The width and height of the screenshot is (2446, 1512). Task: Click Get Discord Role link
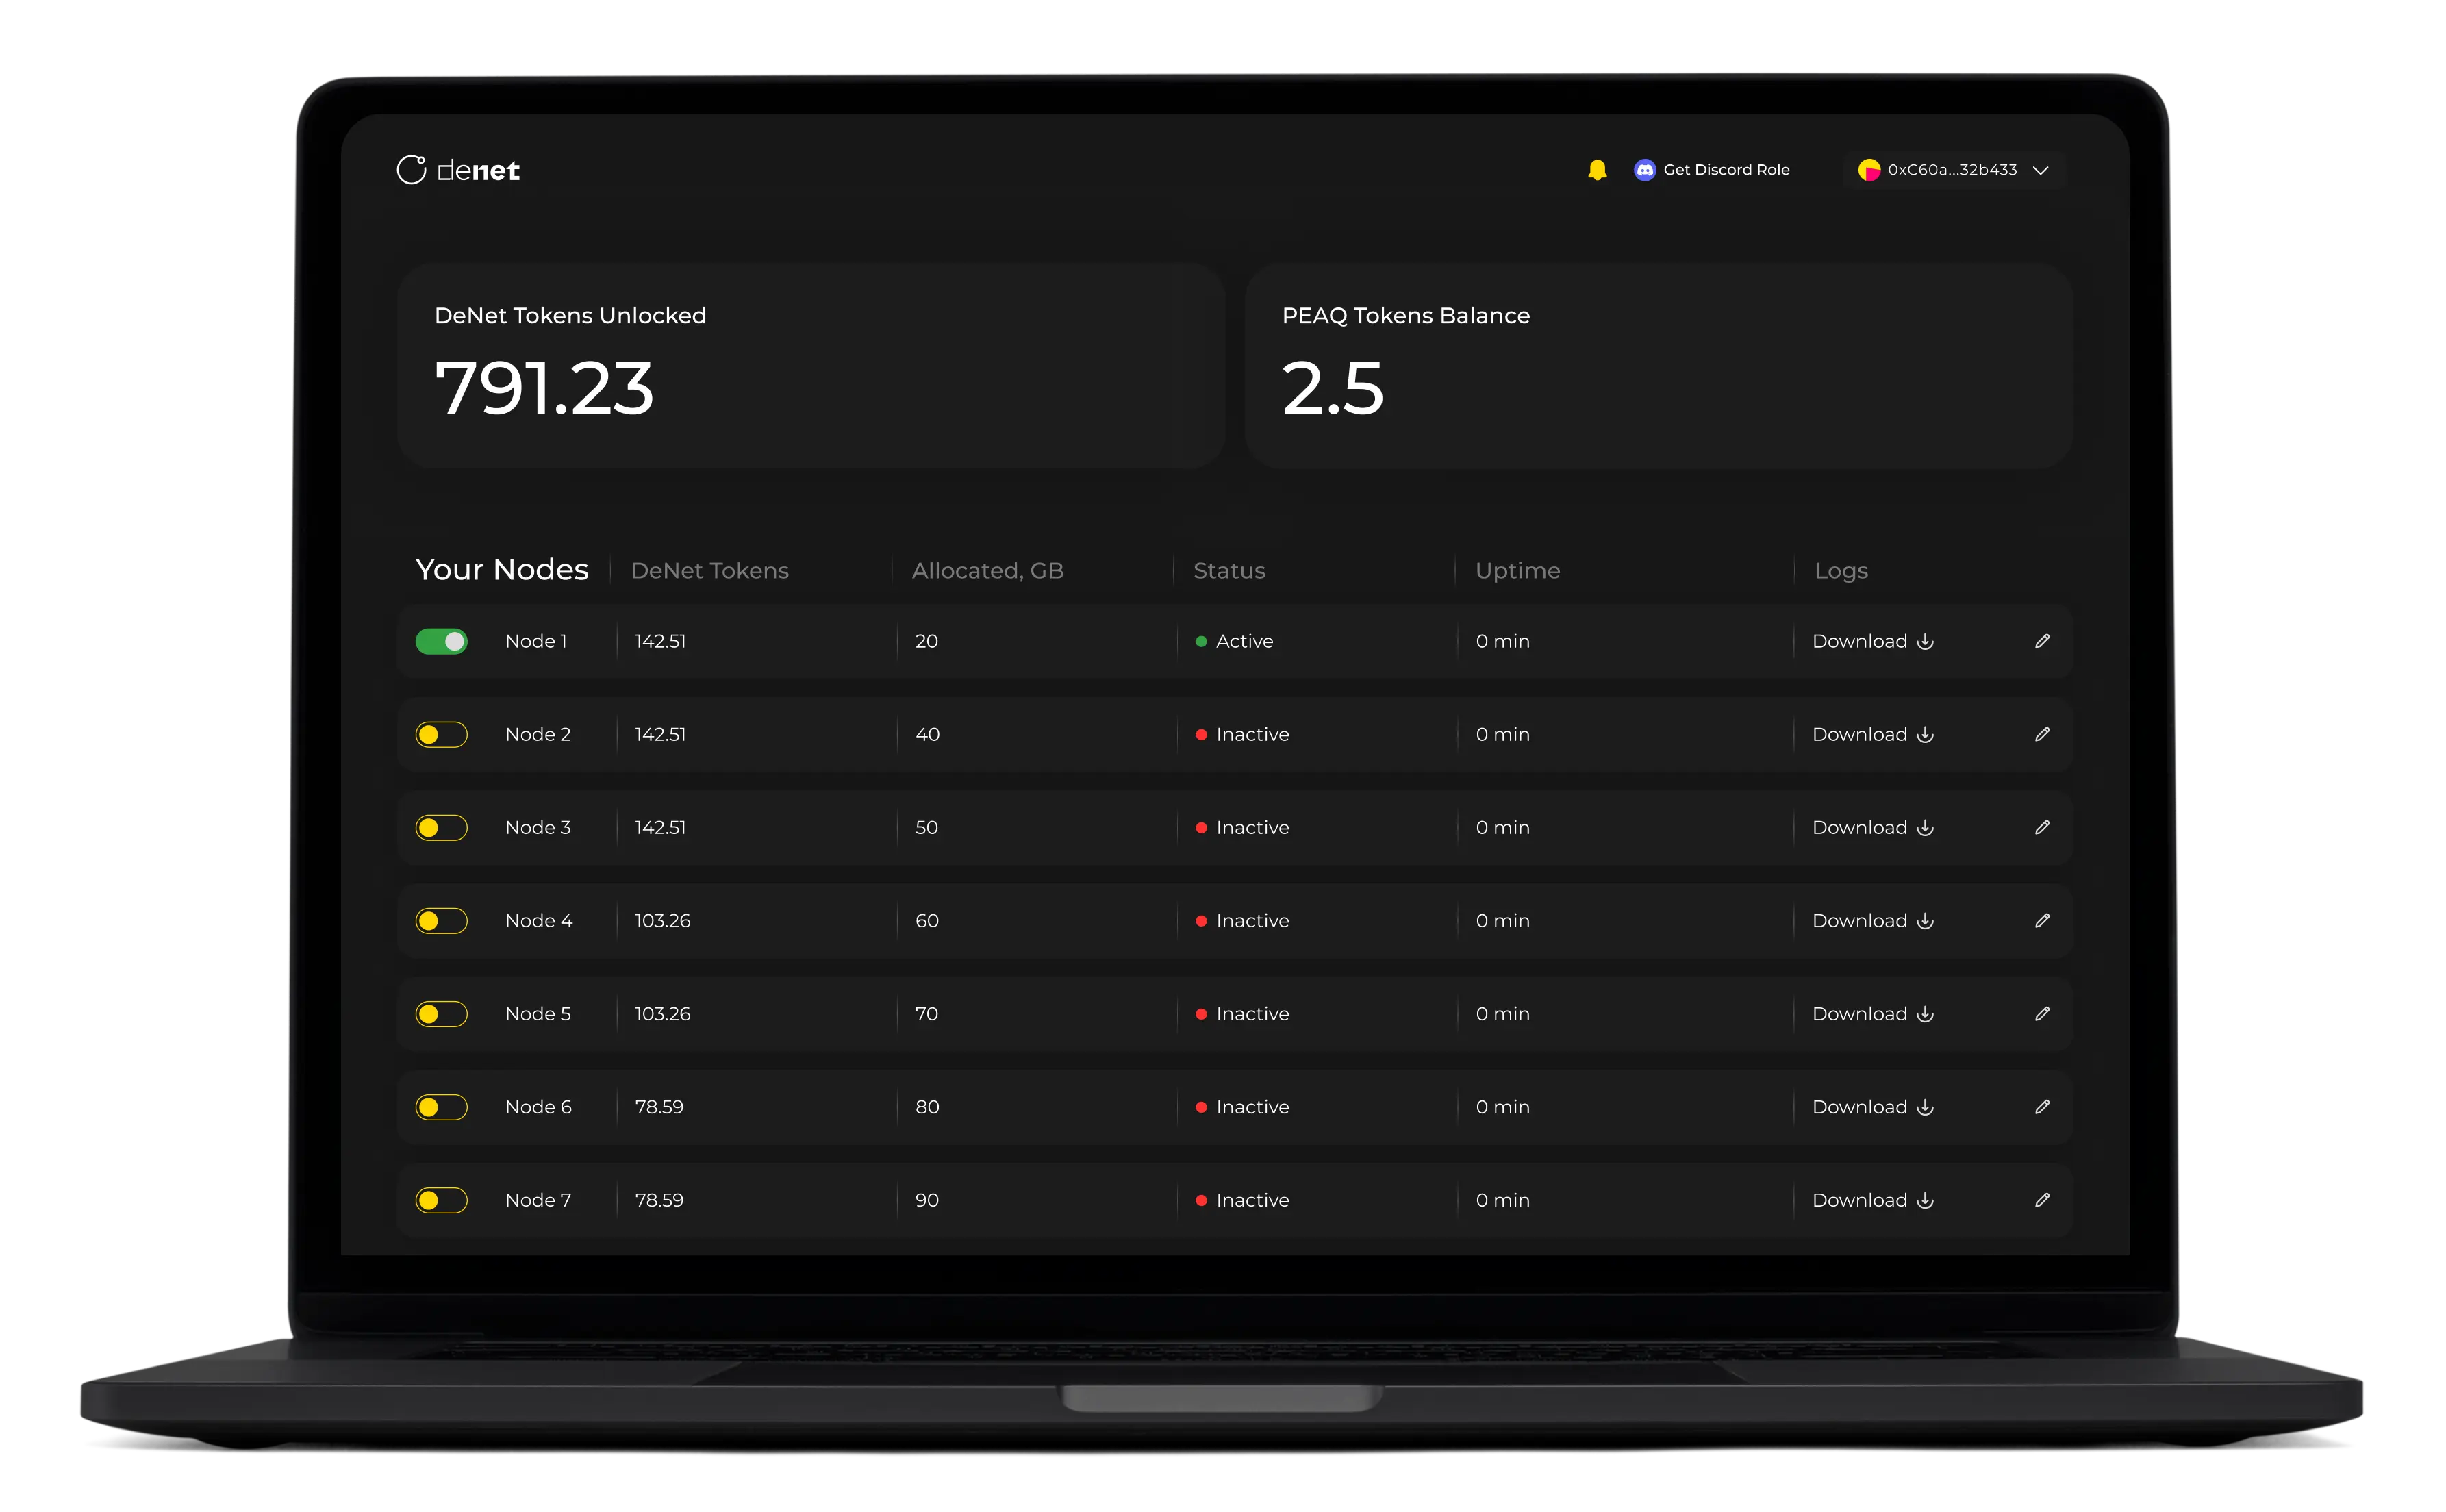tap(1726, 170)
